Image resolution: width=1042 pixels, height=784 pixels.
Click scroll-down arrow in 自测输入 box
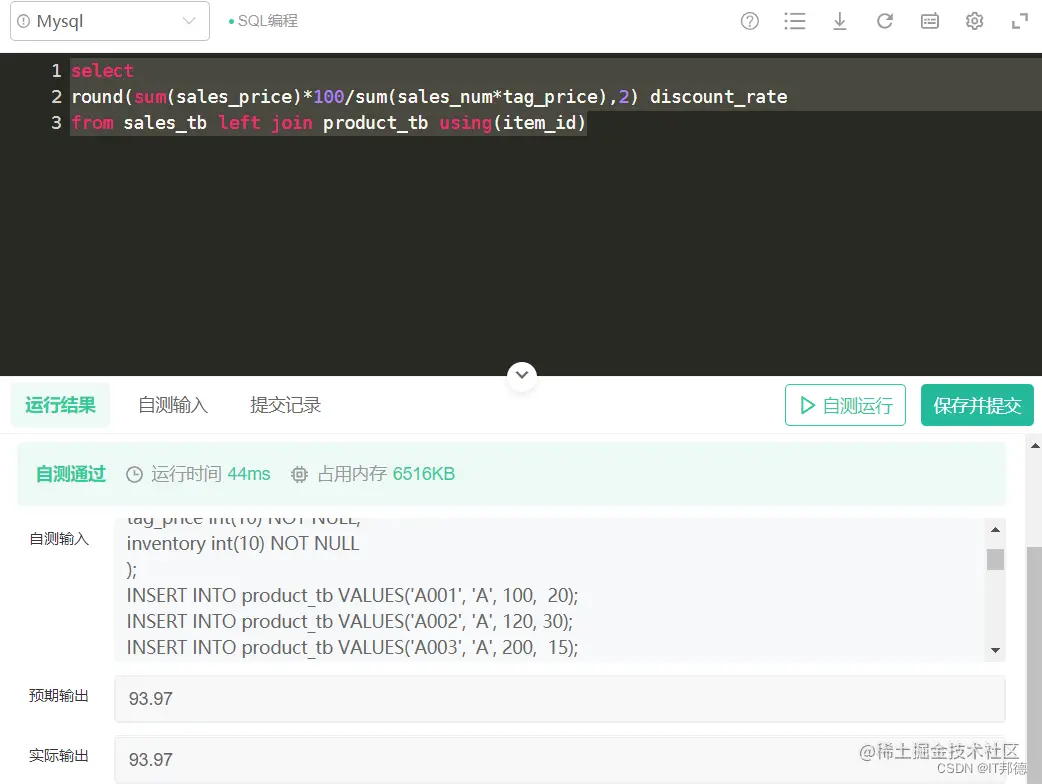(995, 650)
